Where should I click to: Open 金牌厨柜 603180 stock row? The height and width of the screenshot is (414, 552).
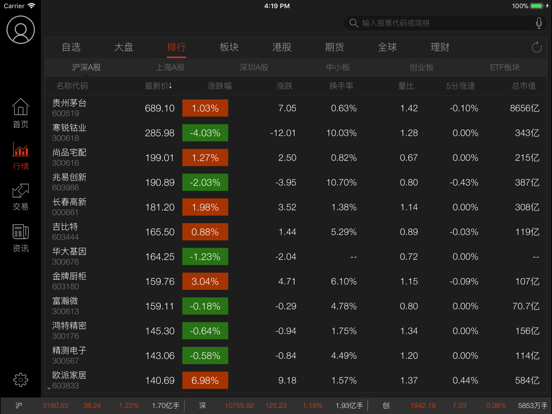tap(296, 281)
